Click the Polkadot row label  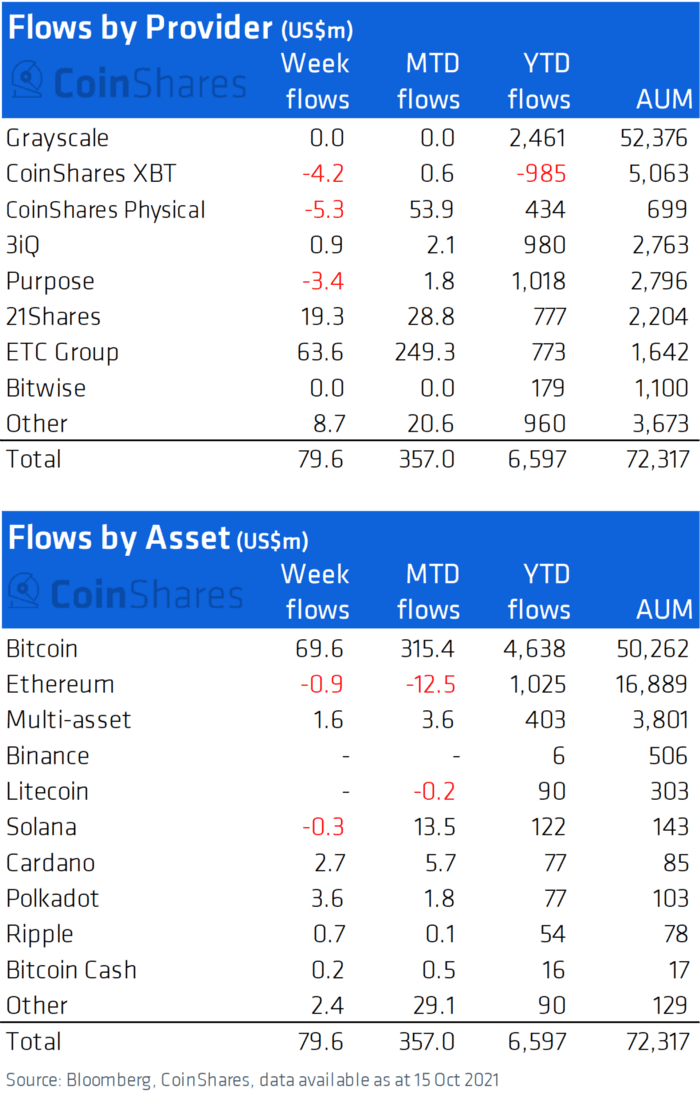(x=53, y=898)
